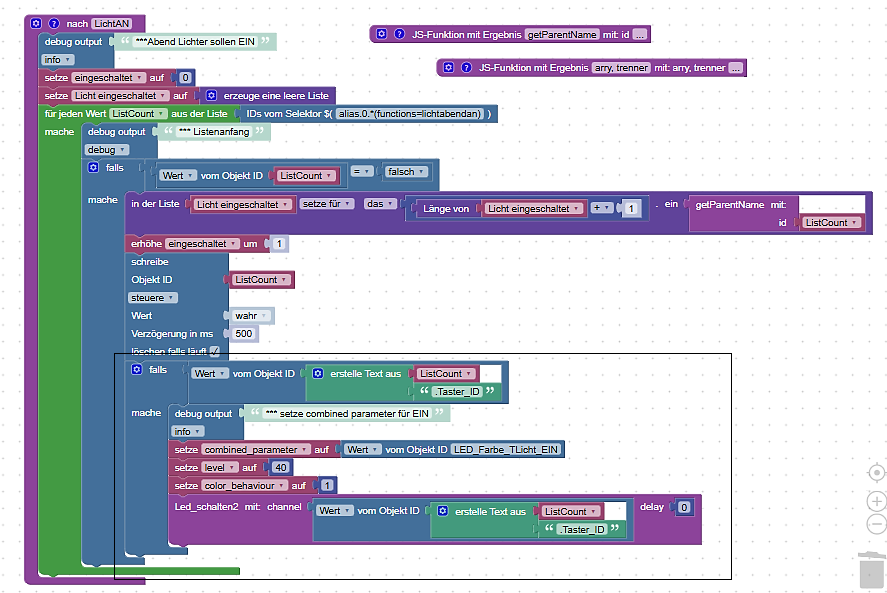Open the wahr value dropdown
This screenshot has width=887, height=593.
pyautogui.click(x=252, y=316)
